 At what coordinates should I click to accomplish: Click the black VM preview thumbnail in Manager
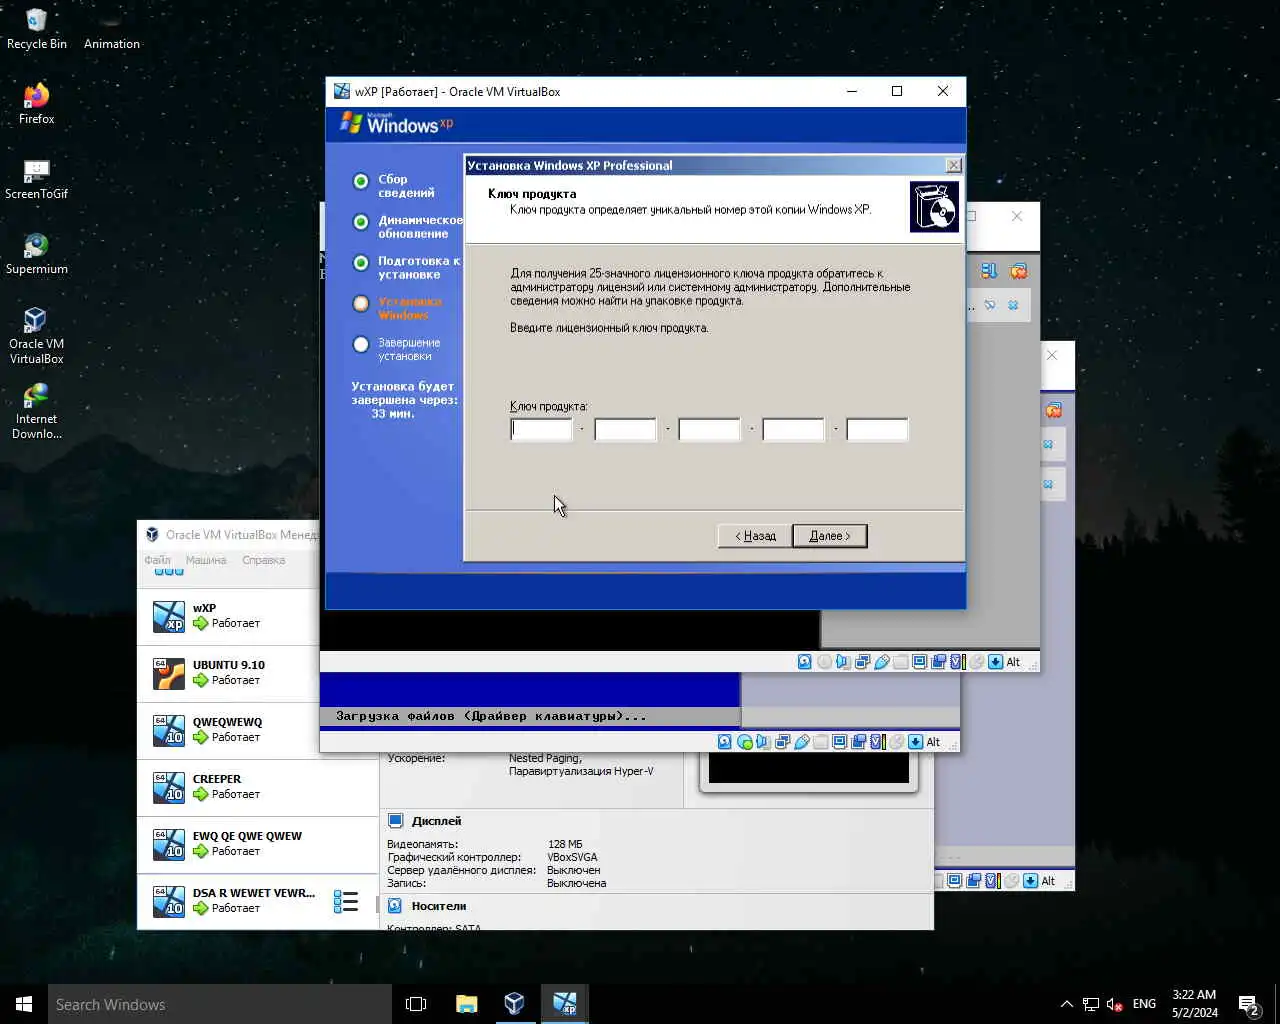808,768
